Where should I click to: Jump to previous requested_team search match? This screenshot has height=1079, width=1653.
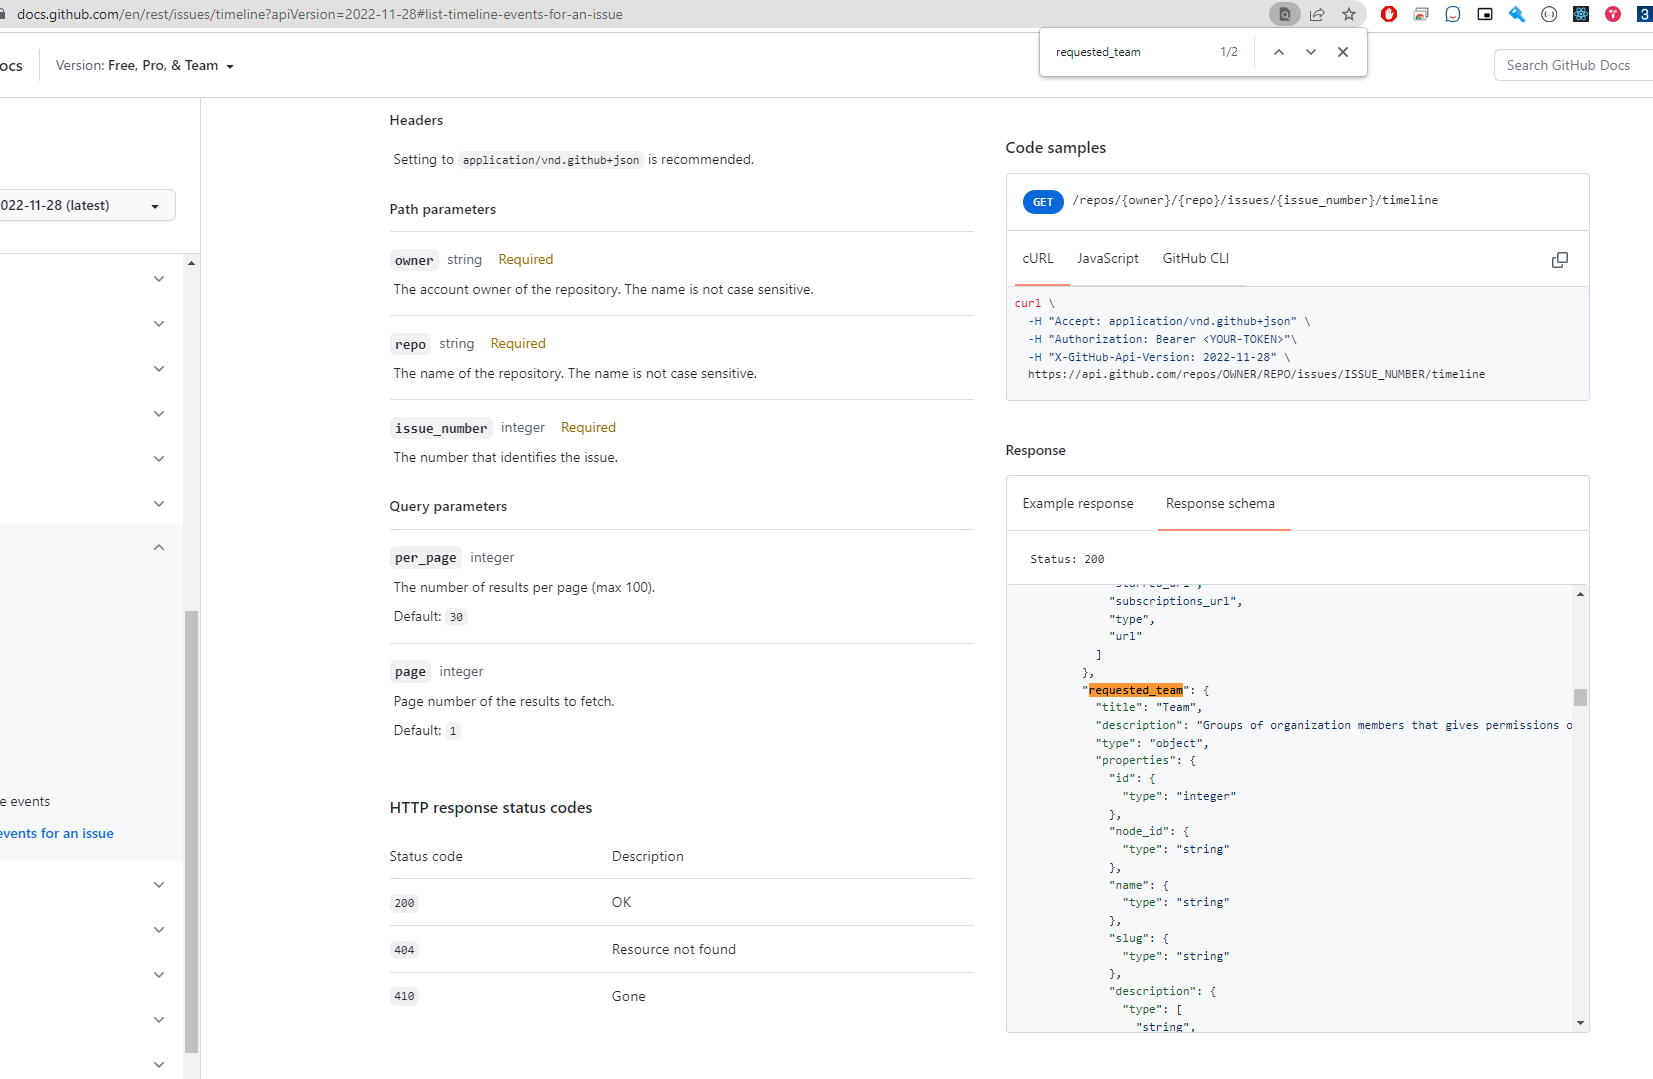(1278, 51)
